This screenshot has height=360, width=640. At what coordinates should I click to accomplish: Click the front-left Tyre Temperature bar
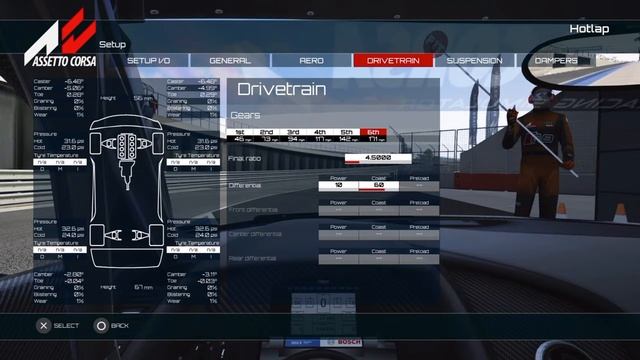click(60, 162)
